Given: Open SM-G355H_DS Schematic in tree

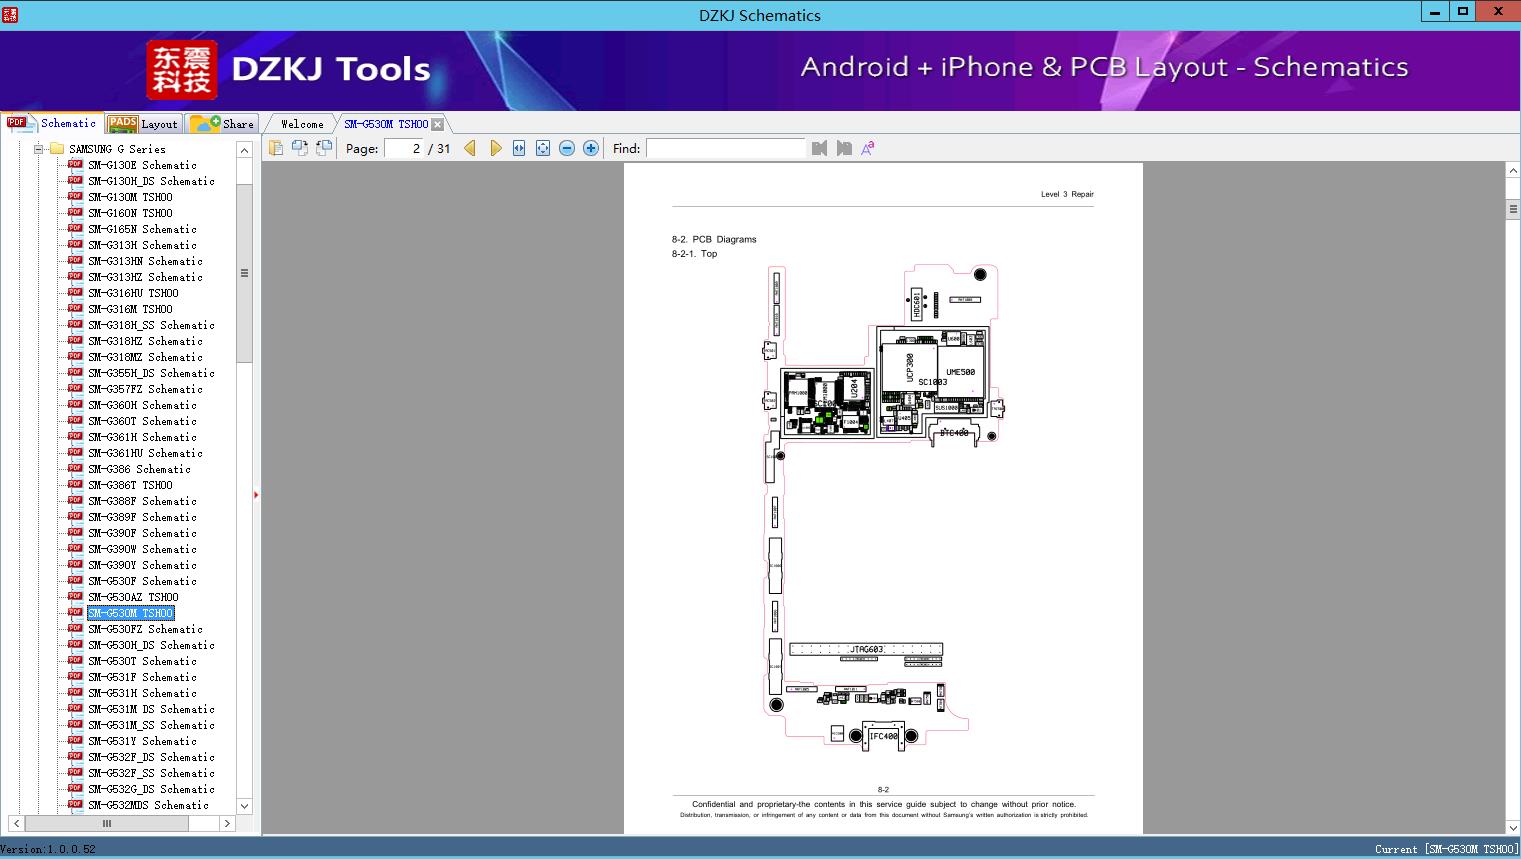Looking at the screenshot, I should (151, 373).
